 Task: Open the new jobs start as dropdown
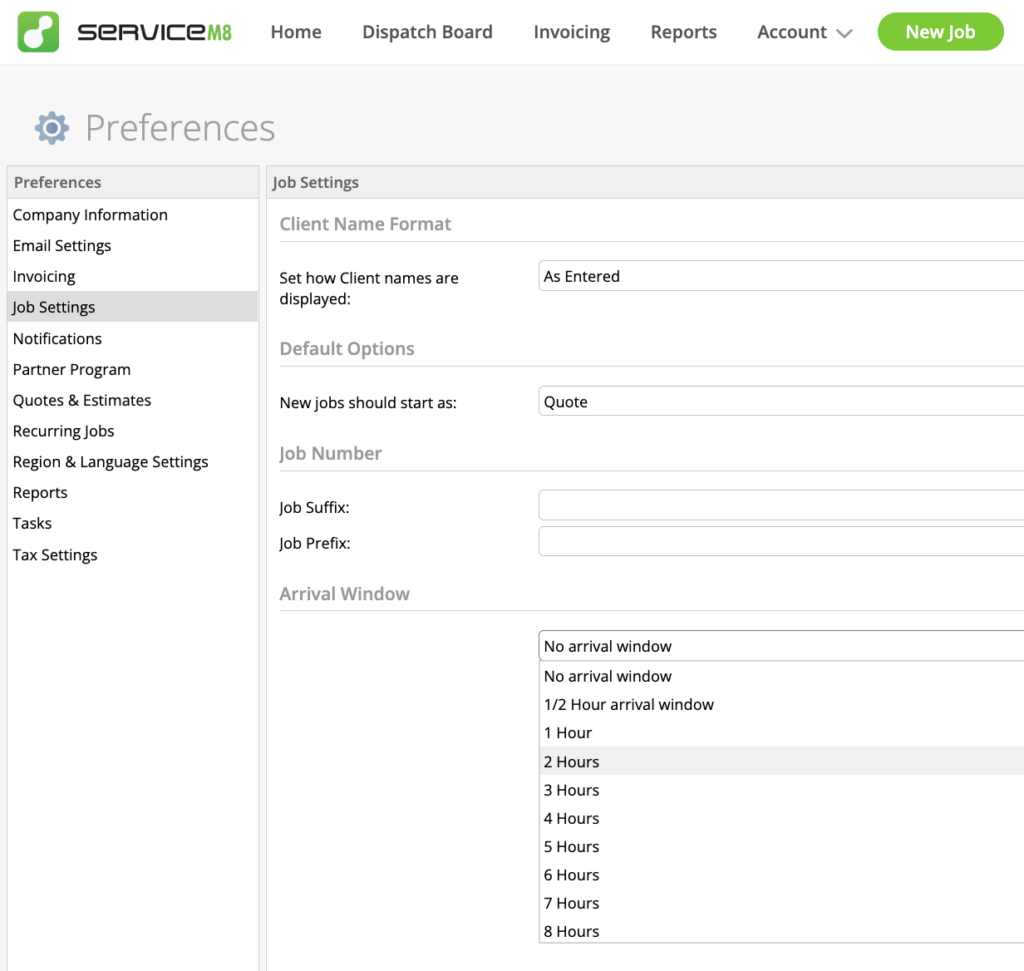[x=780, y=402]
